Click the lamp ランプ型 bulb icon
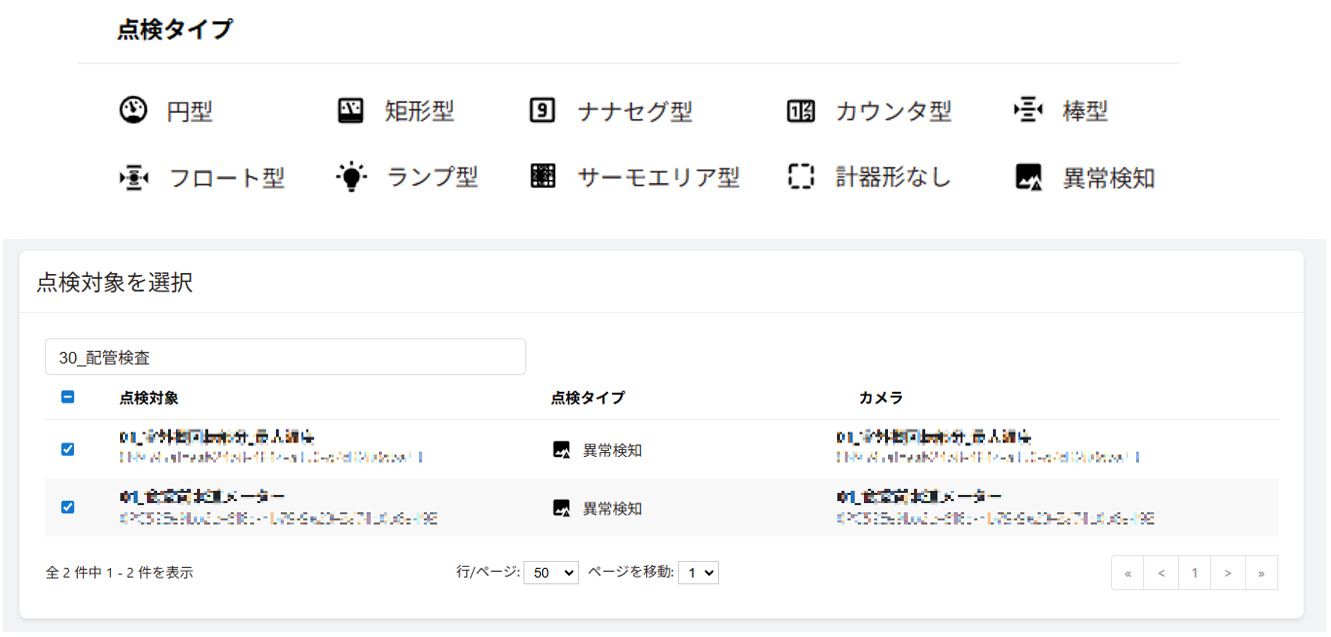Viewport: 1331px width, 637px height. pos(351,177)
